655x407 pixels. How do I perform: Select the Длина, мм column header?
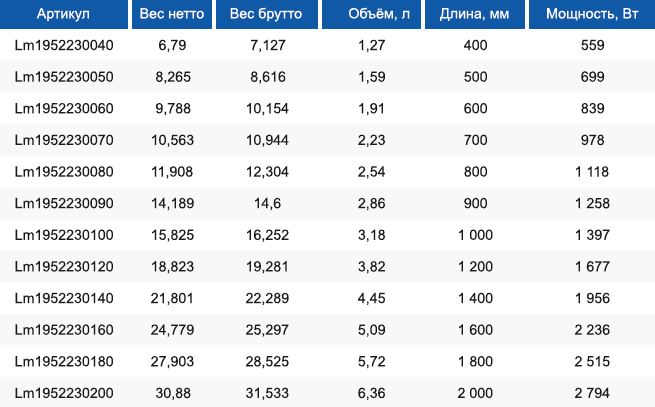475,14
